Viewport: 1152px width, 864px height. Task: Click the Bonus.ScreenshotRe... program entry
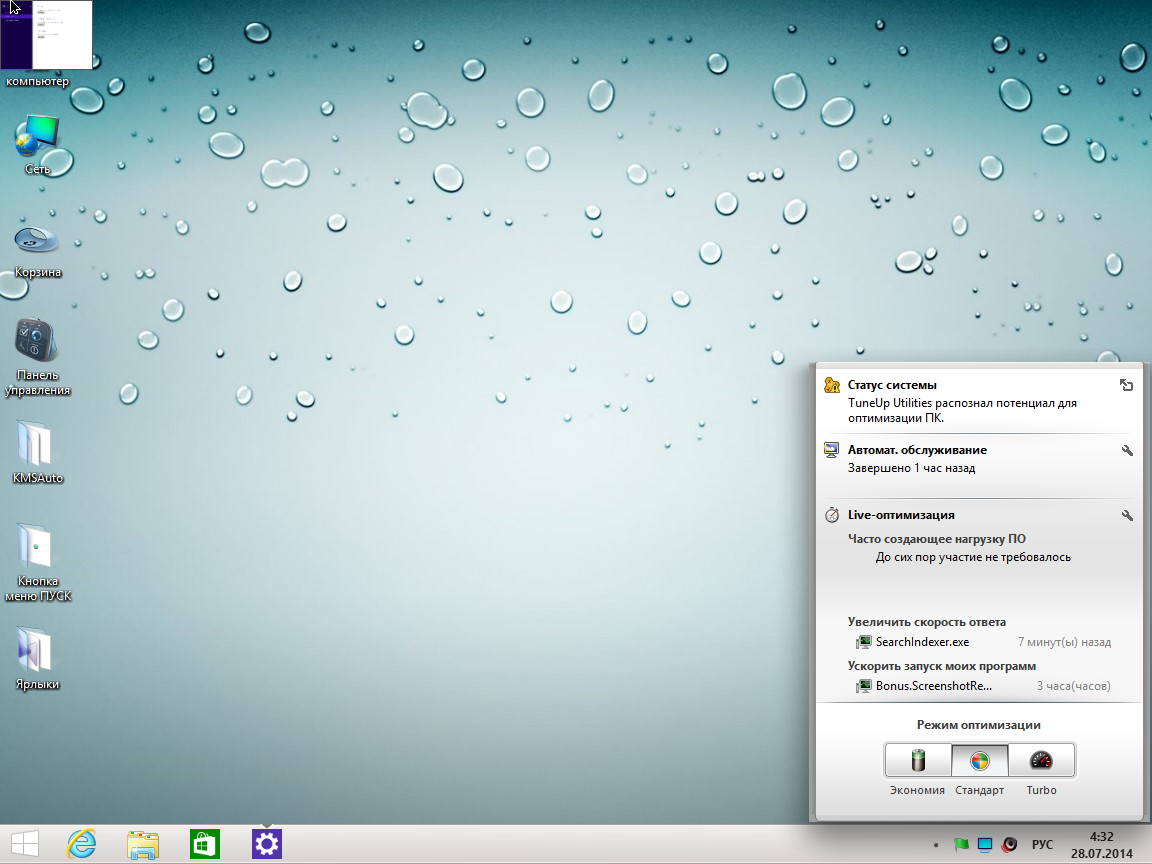(933, 686)
